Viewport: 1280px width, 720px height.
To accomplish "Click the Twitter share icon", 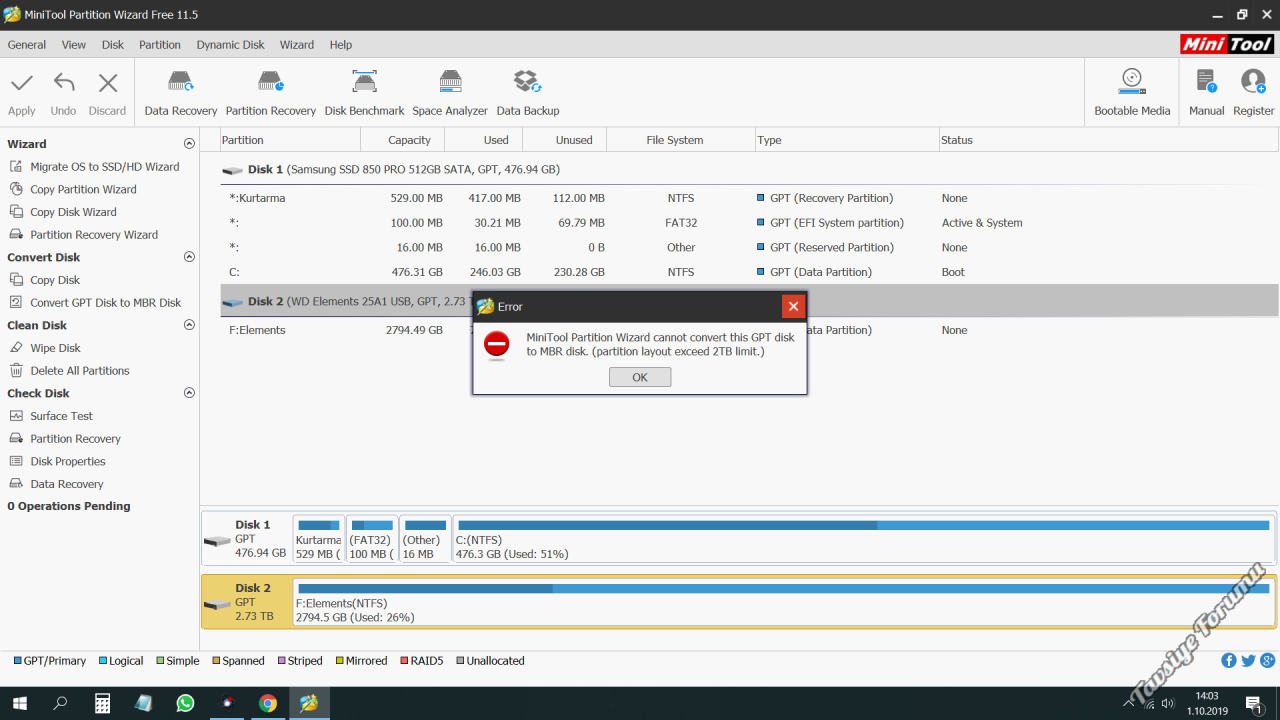I will coord(1248,661).
